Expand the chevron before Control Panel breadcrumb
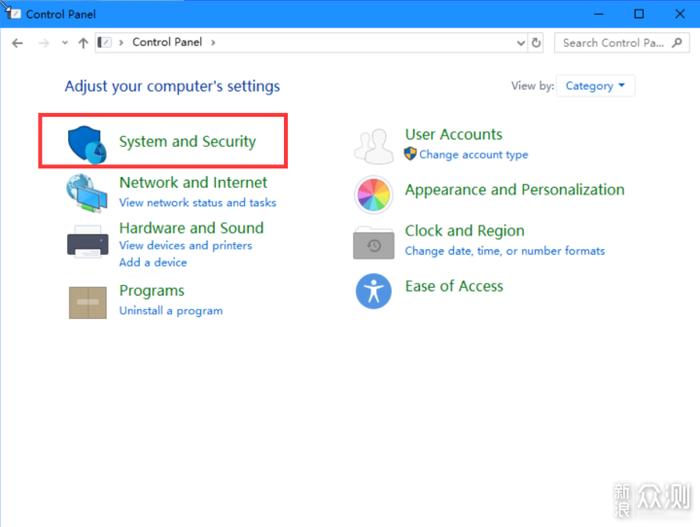The image size is (700, 527). click(121, 42)
